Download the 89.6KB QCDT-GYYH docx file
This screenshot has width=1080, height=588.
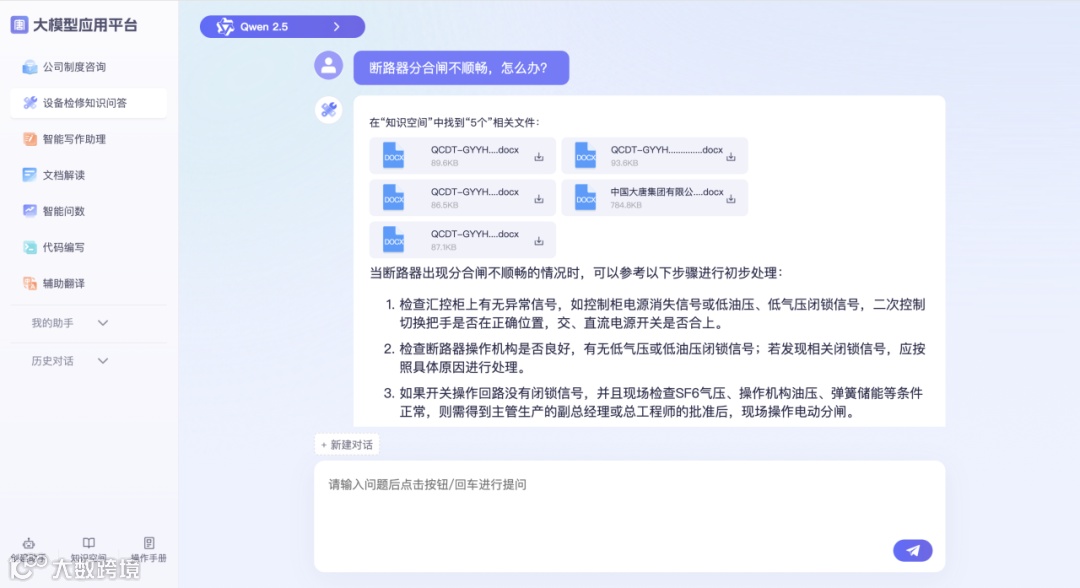pyautogui.click(x=539, y=157)
